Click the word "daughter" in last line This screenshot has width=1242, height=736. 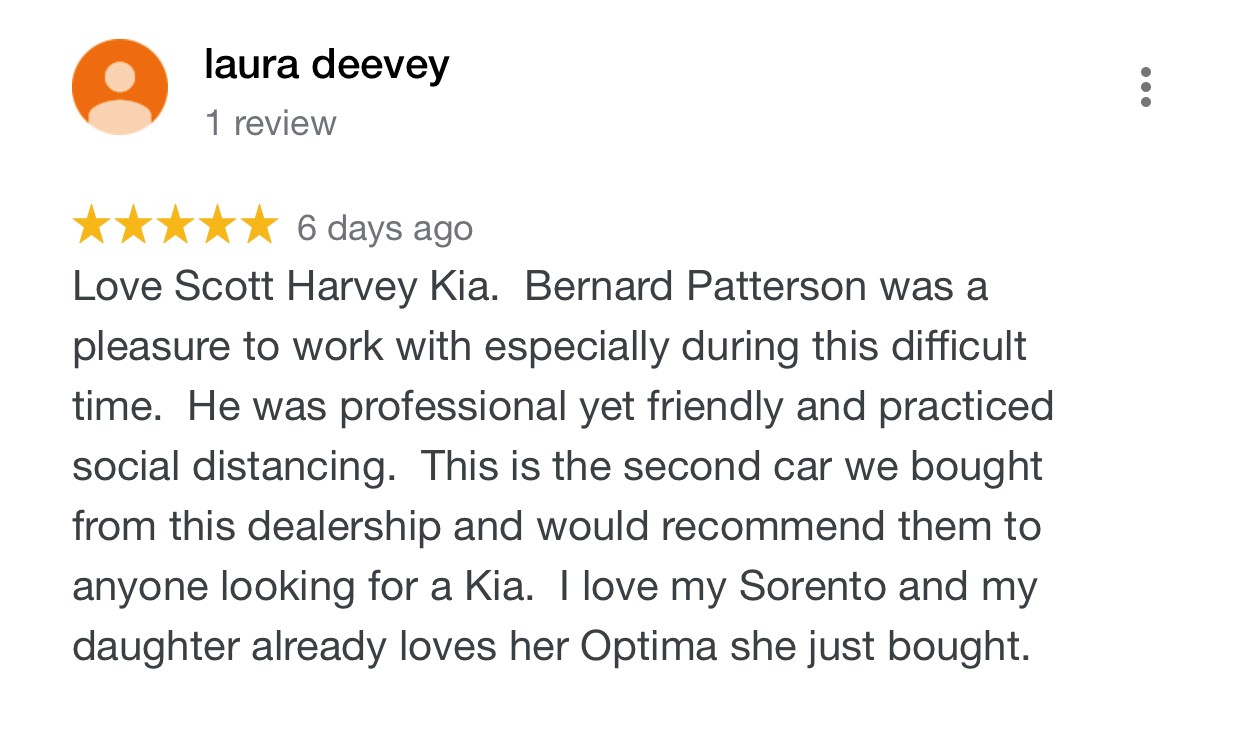tap(156, 647)
